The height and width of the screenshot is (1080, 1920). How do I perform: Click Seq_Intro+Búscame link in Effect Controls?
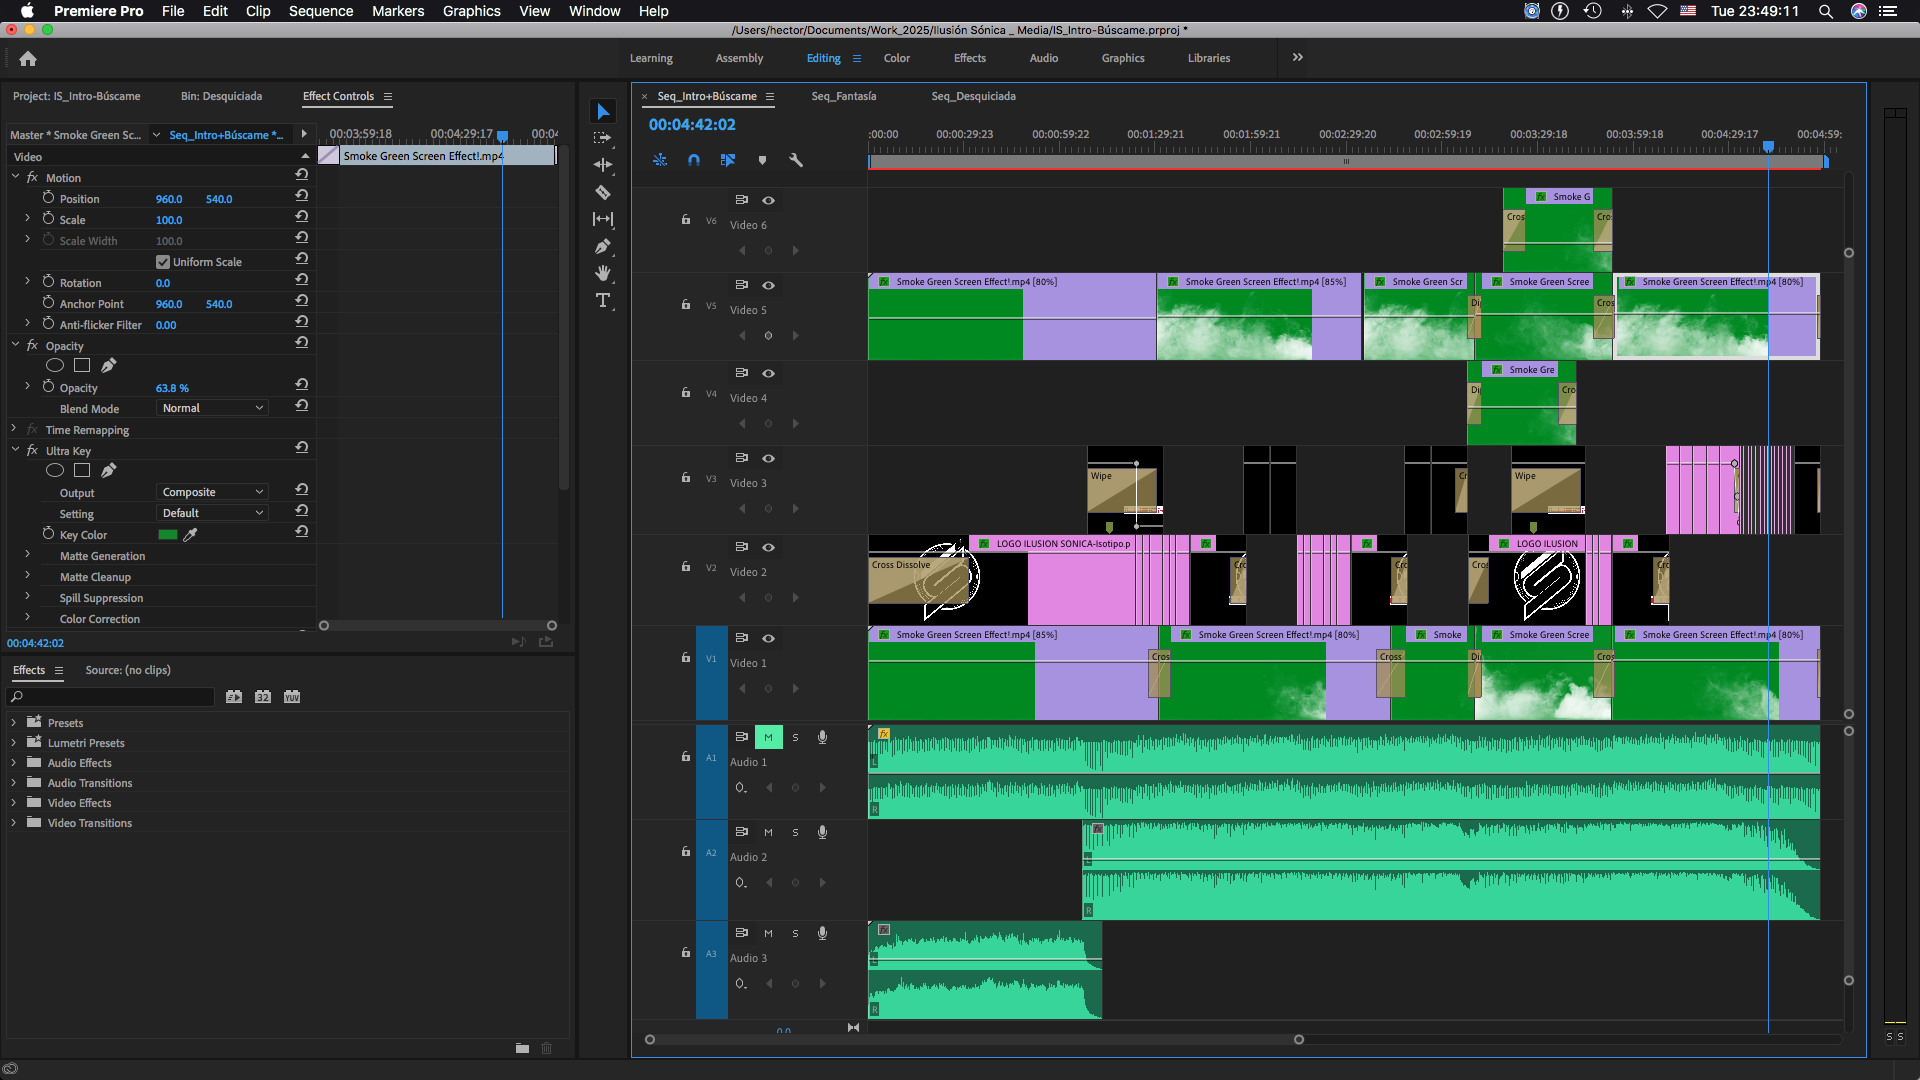coord(225,135)
